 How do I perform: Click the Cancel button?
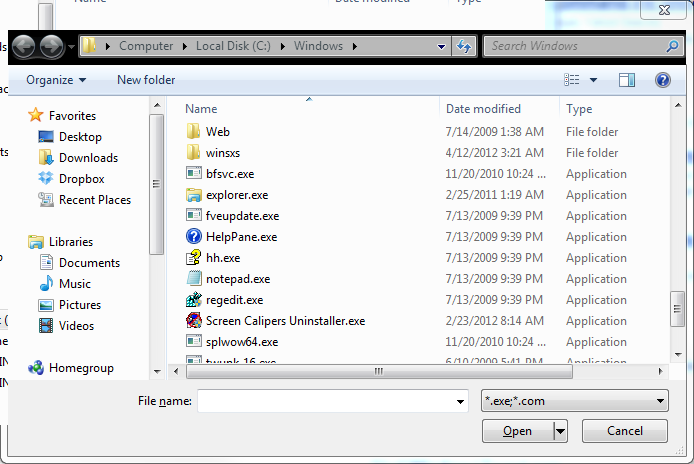(x=625, y=431)
